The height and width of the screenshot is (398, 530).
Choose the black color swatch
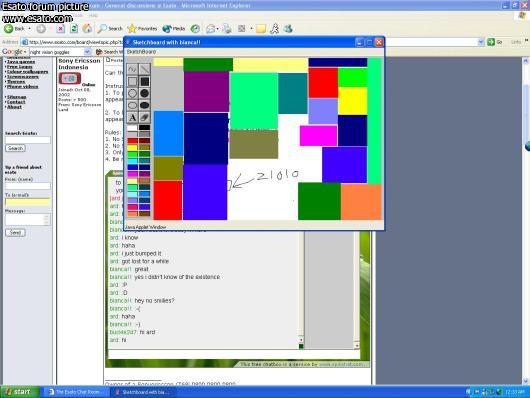pos(145,127)
